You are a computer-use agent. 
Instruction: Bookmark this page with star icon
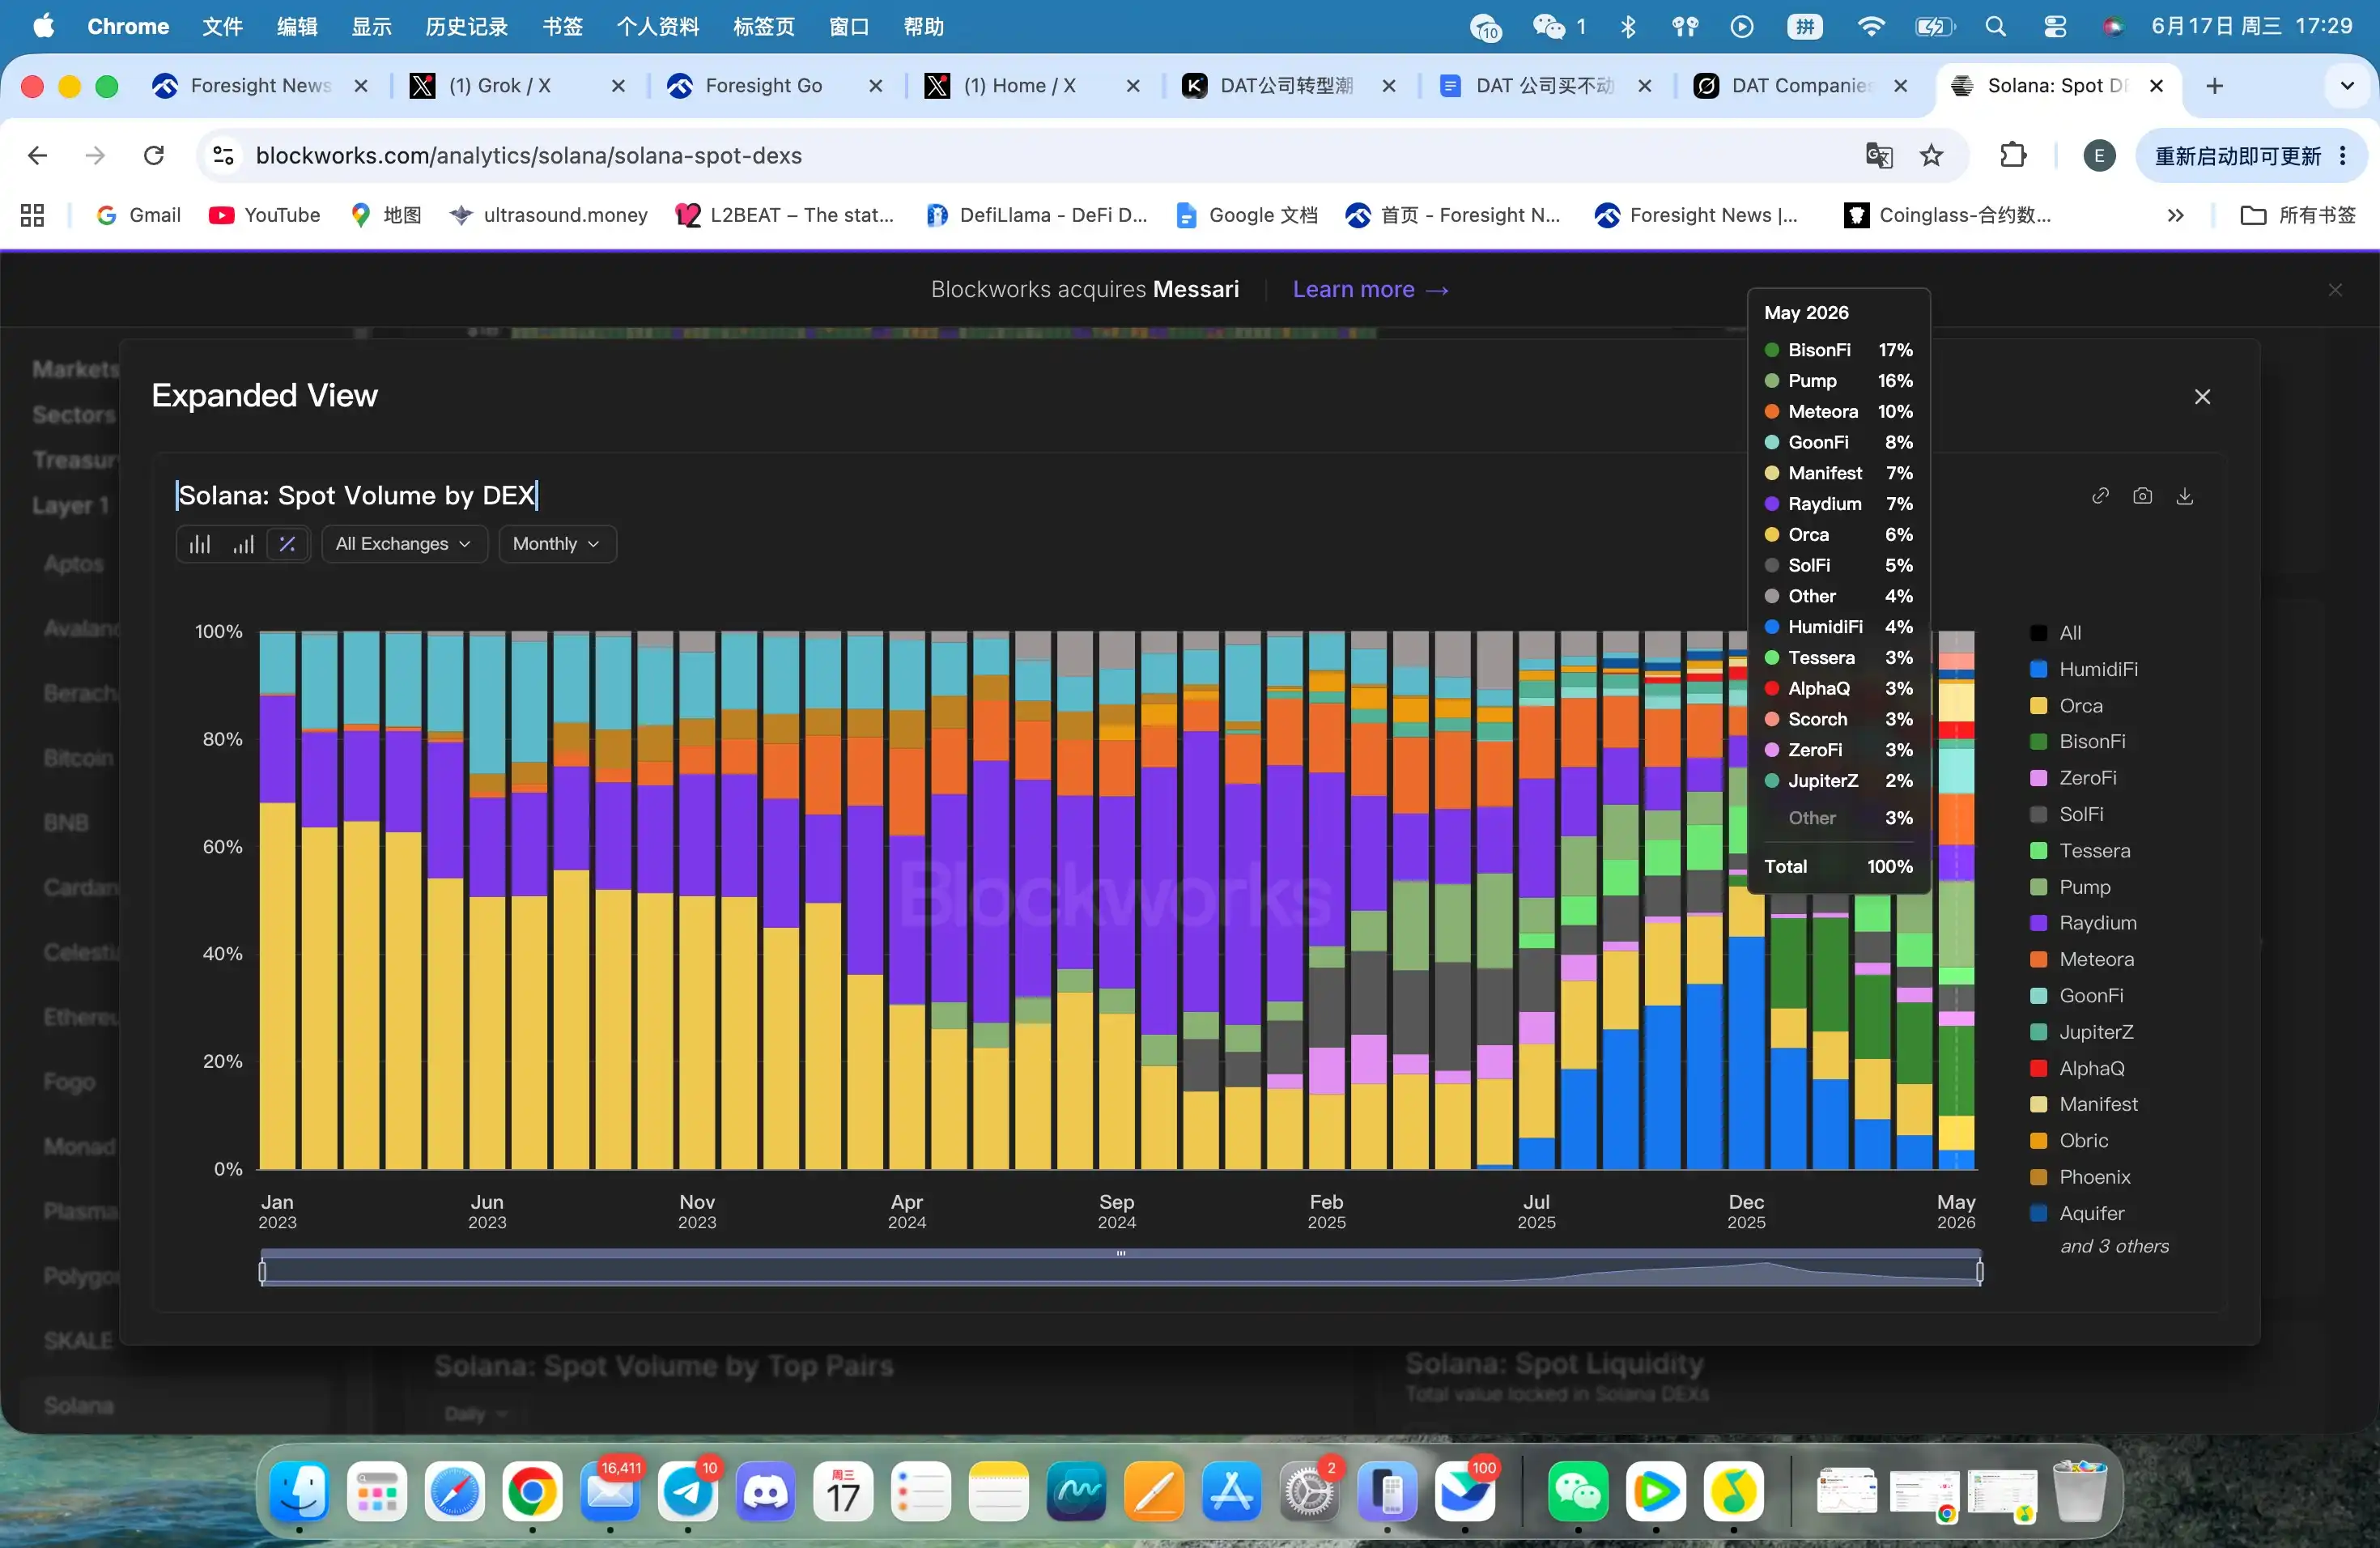(1932, 155)
